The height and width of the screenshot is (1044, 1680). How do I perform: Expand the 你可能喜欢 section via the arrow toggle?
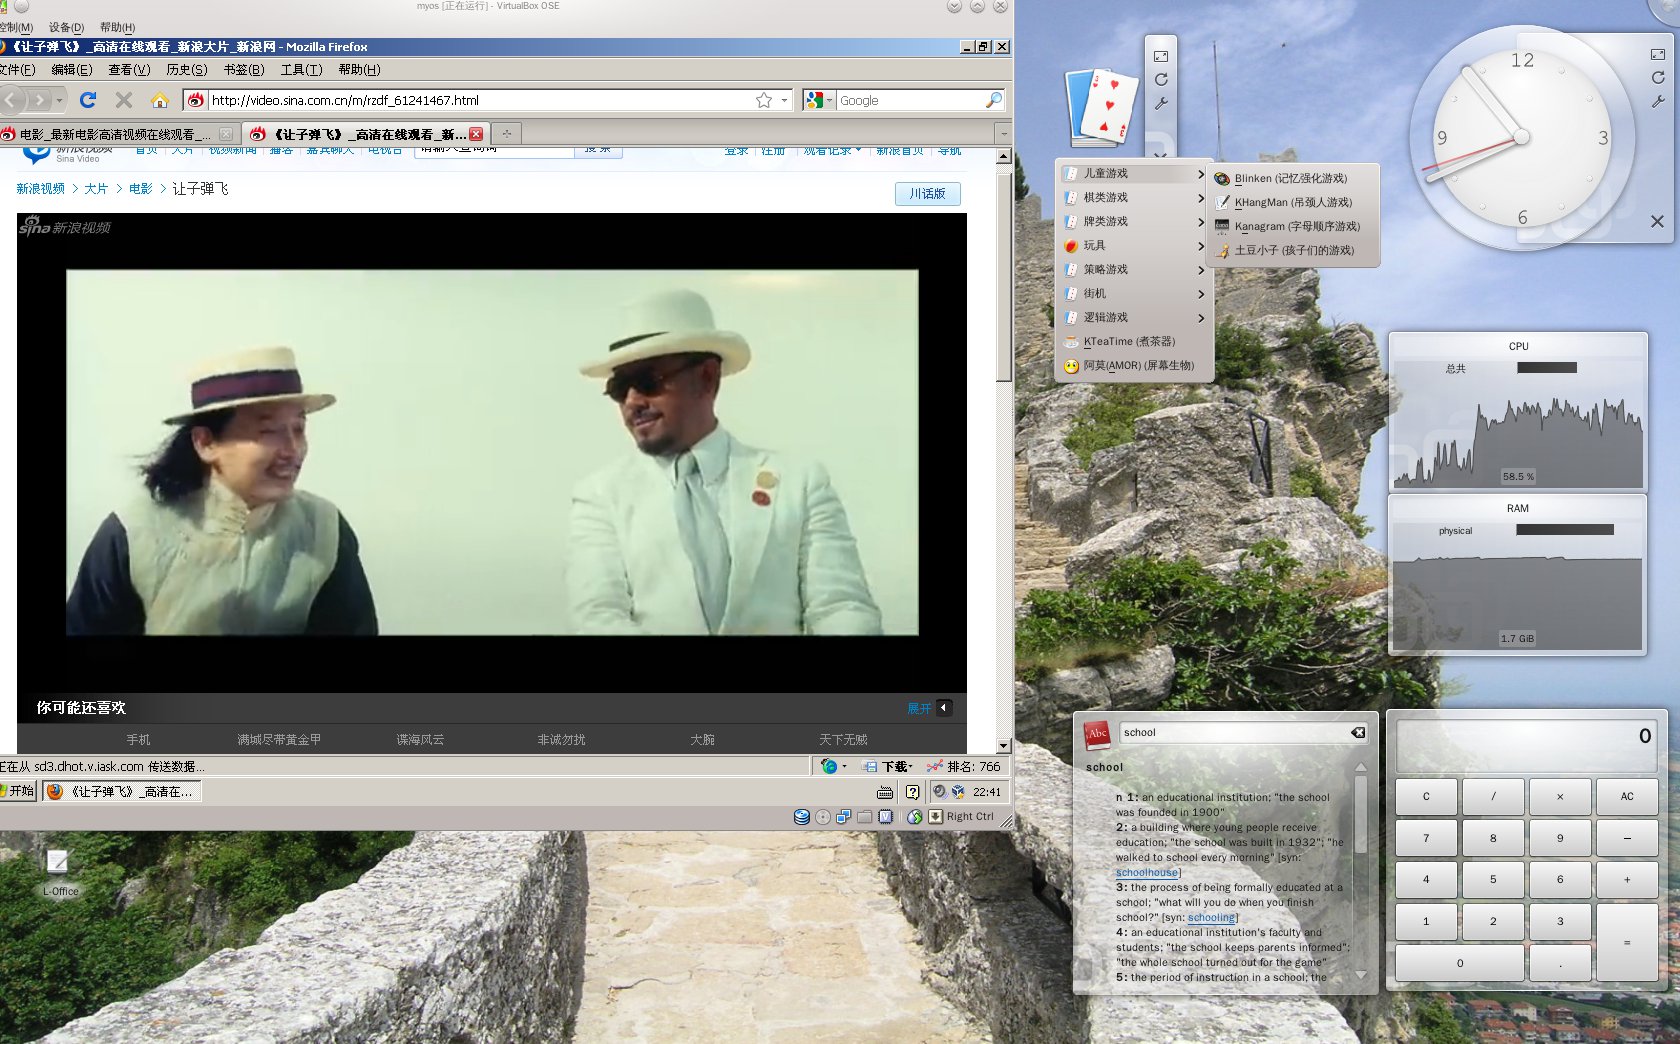[x=944, y=708]
